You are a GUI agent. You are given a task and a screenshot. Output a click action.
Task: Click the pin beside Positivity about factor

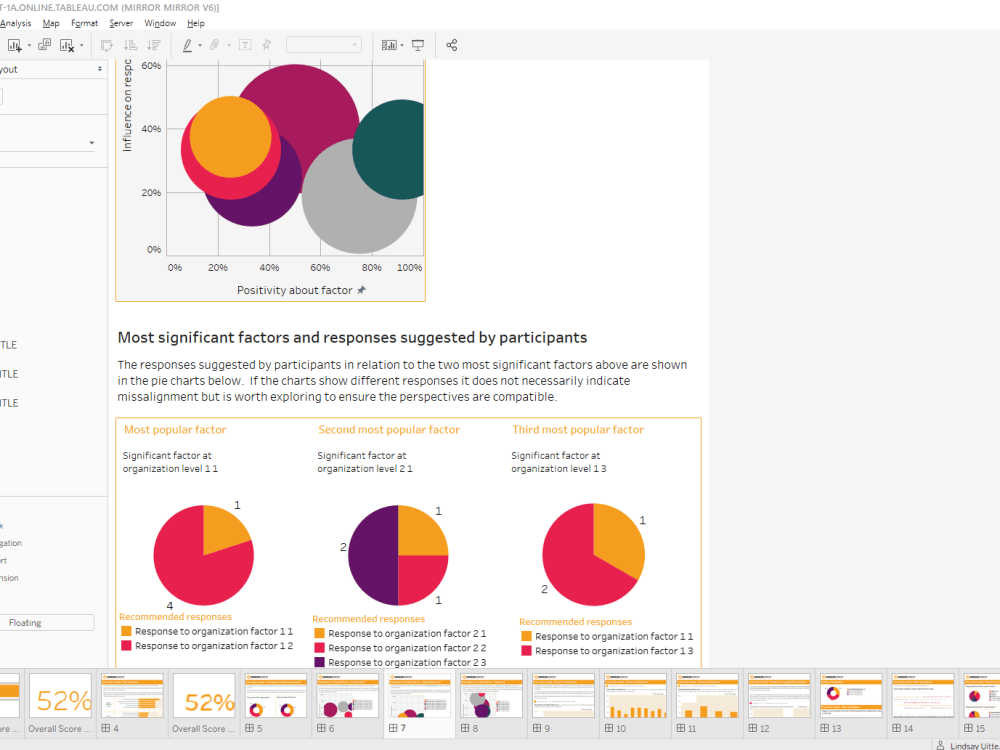click(x=362, y=290)
